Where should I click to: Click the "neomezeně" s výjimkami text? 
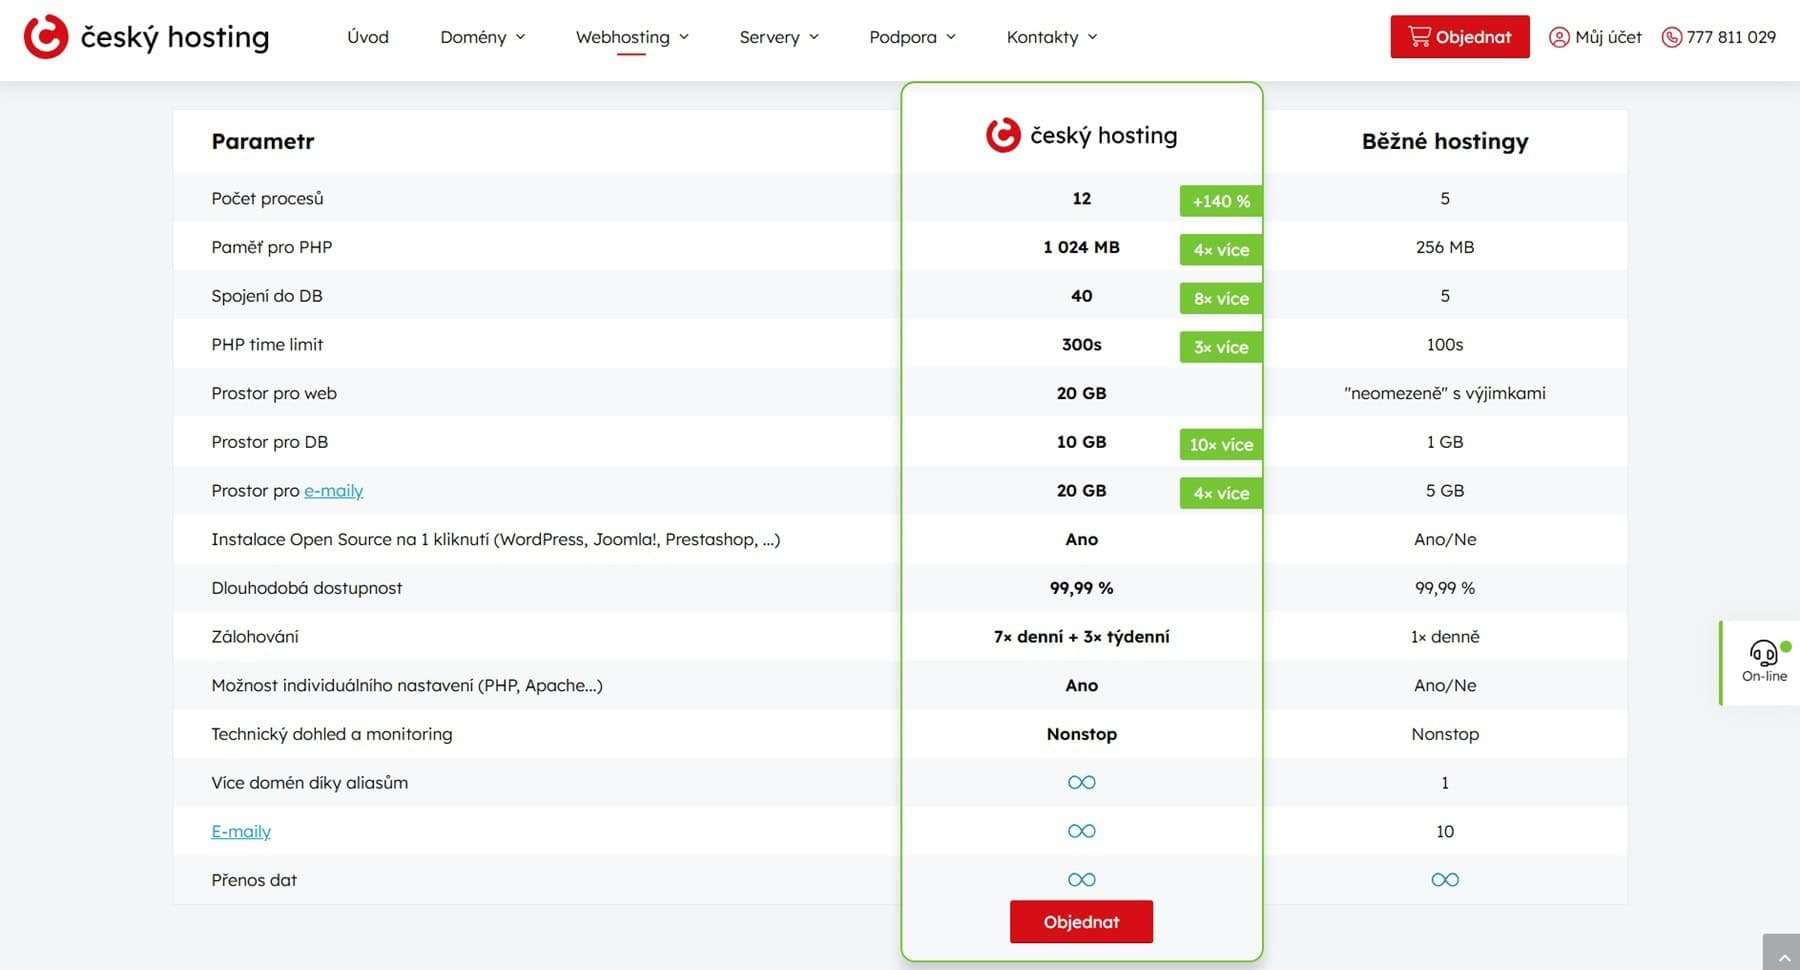tap(1445, 394)
